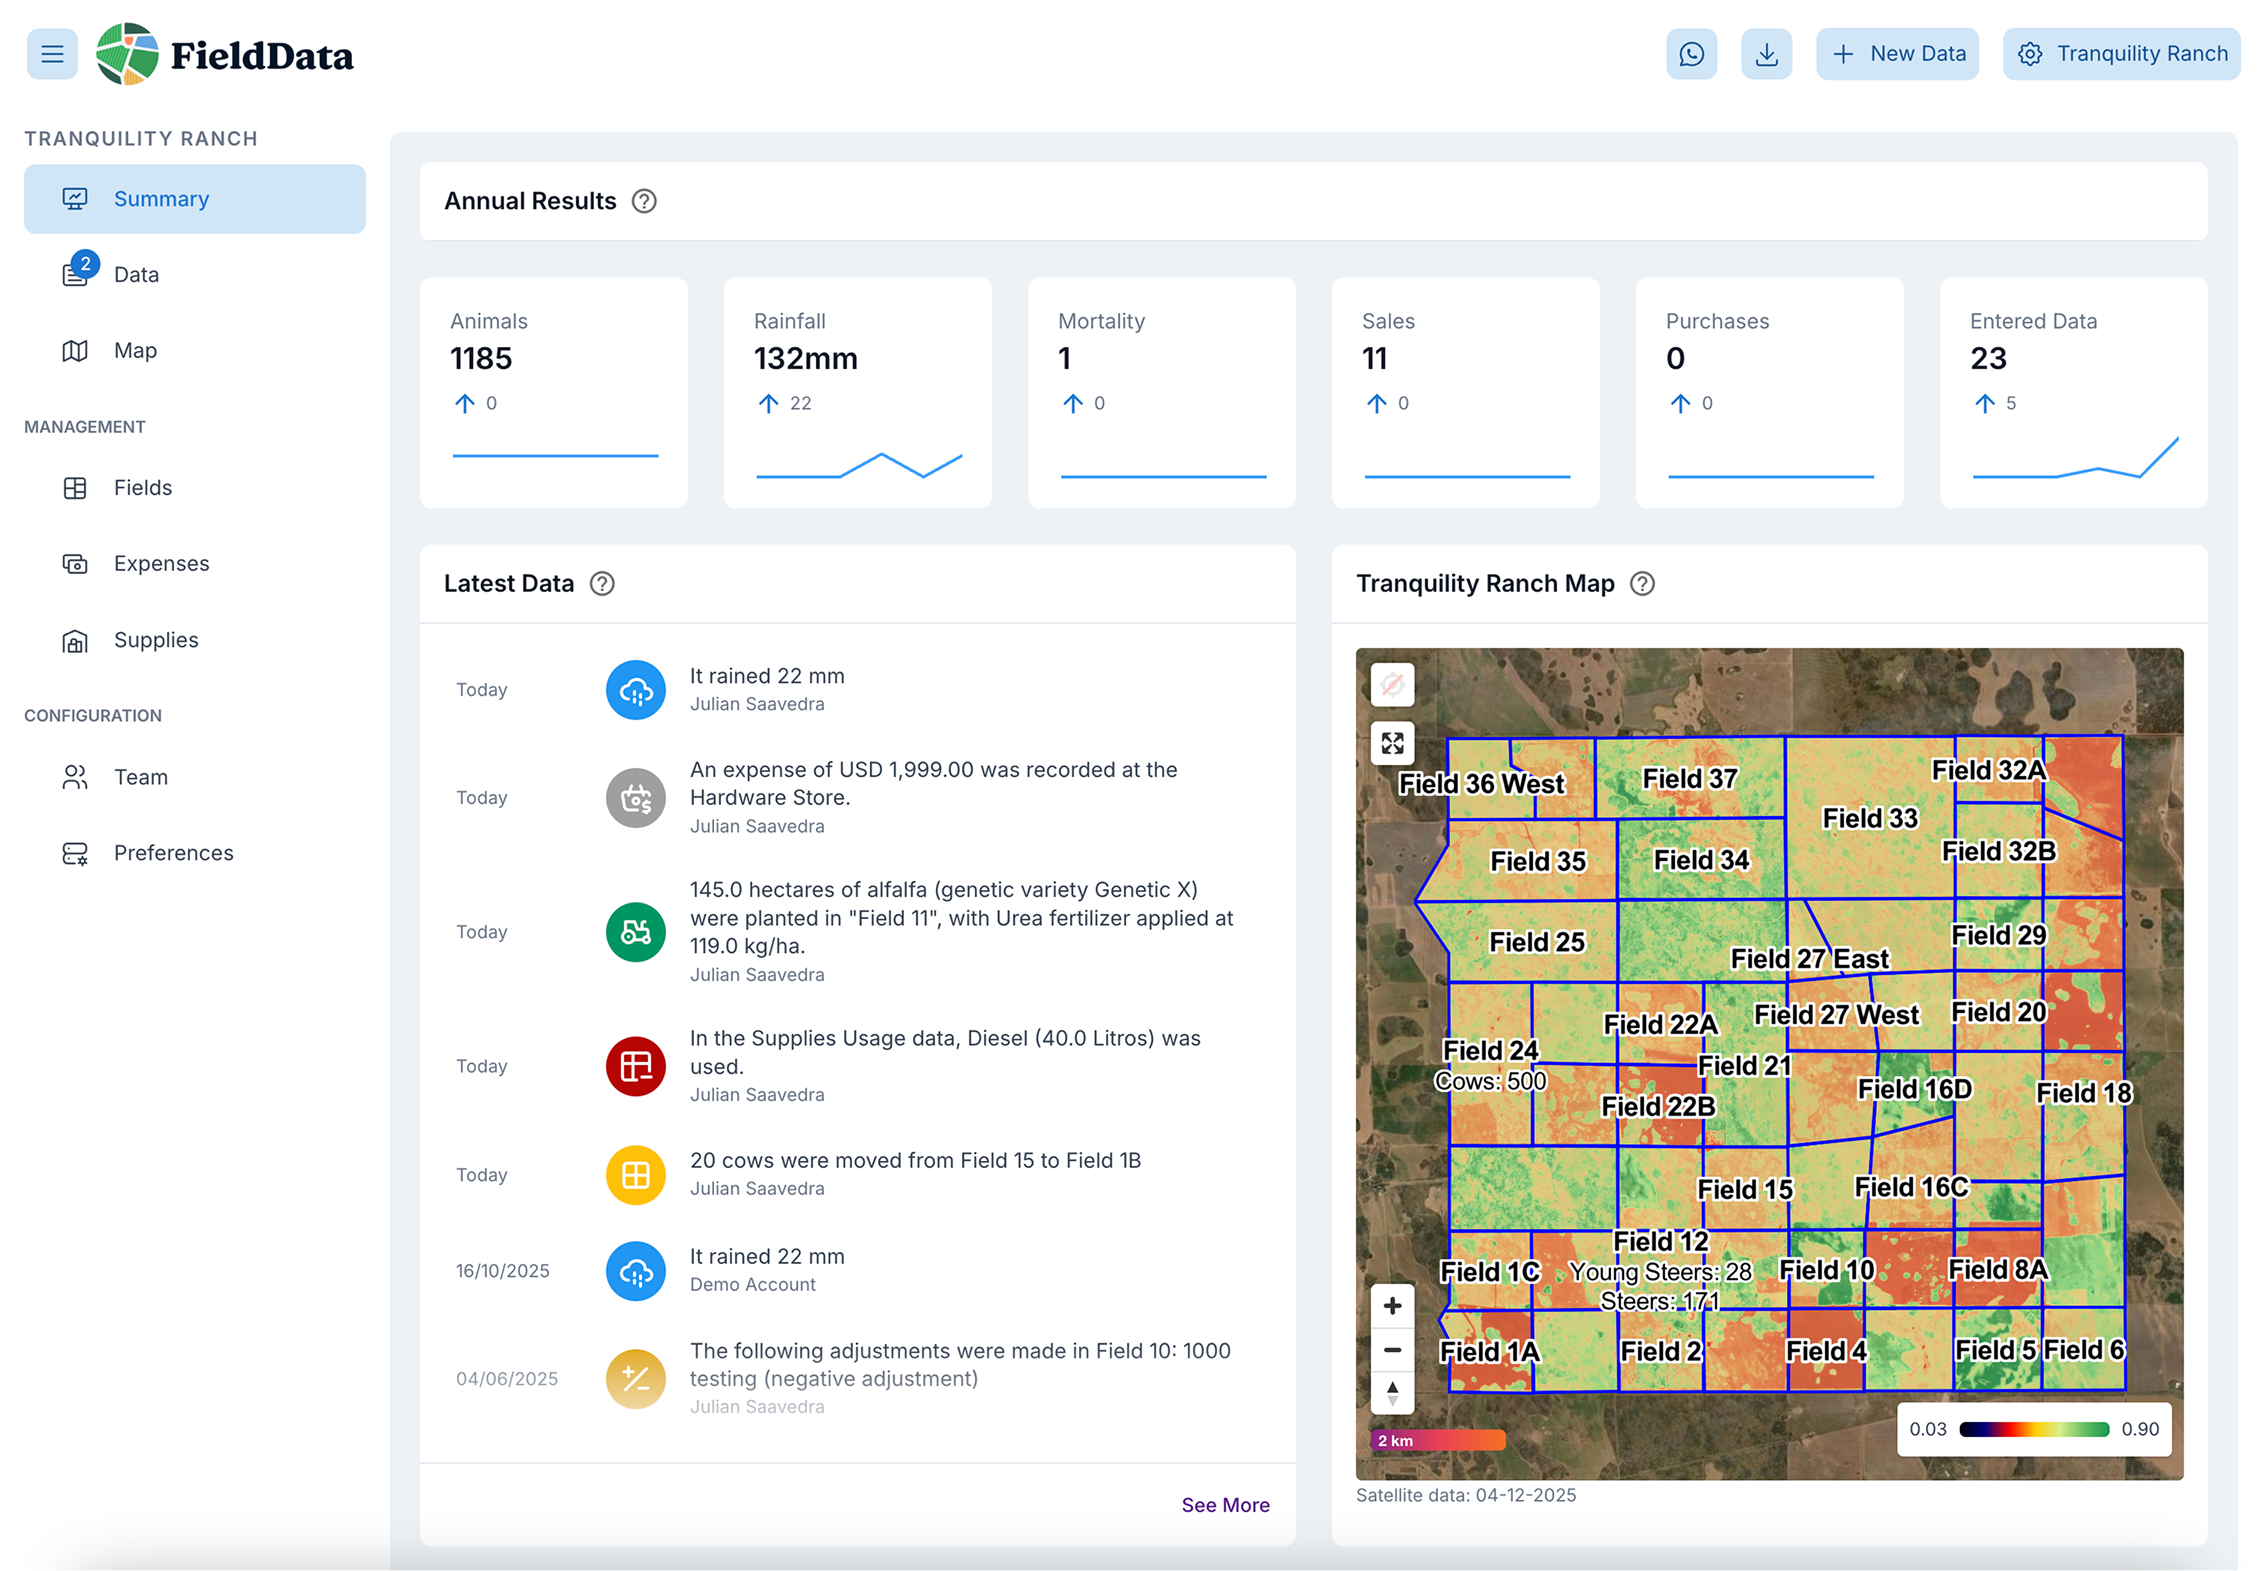Open Fields under Management
Screen dimensions: 2268x1571
(142, 488)
